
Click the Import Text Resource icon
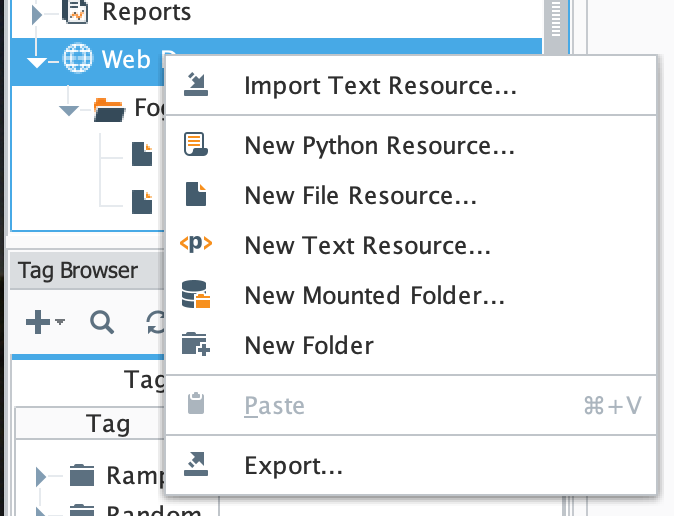pos(195,85)
